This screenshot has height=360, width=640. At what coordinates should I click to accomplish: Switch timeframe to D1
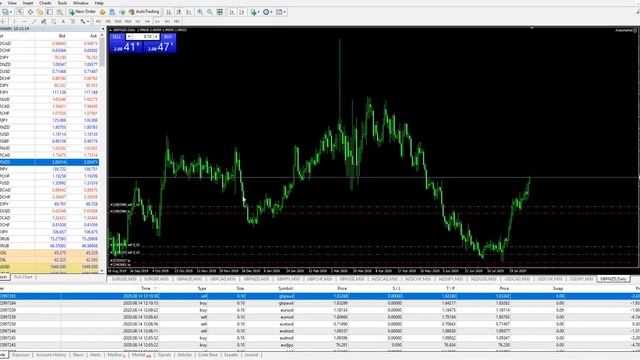157,21
